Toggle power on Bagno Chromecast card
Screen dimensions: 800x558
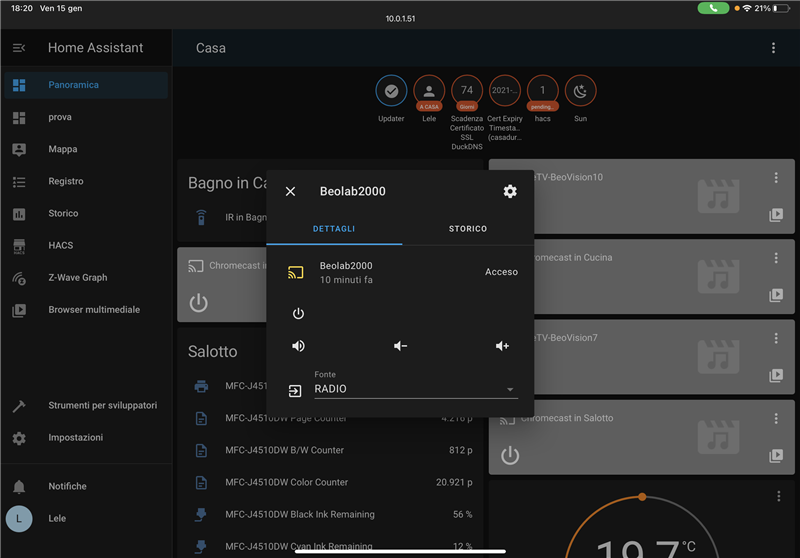(199, 303)
